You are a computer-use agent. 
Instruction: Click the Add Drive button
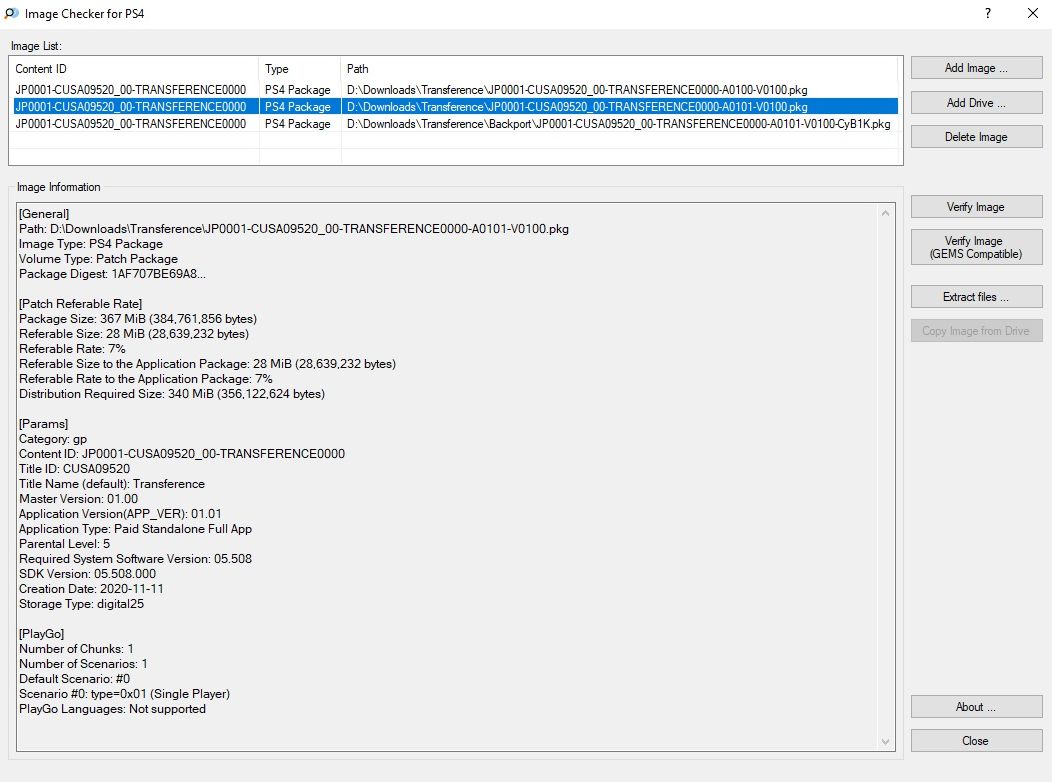(x=976, y=103)
